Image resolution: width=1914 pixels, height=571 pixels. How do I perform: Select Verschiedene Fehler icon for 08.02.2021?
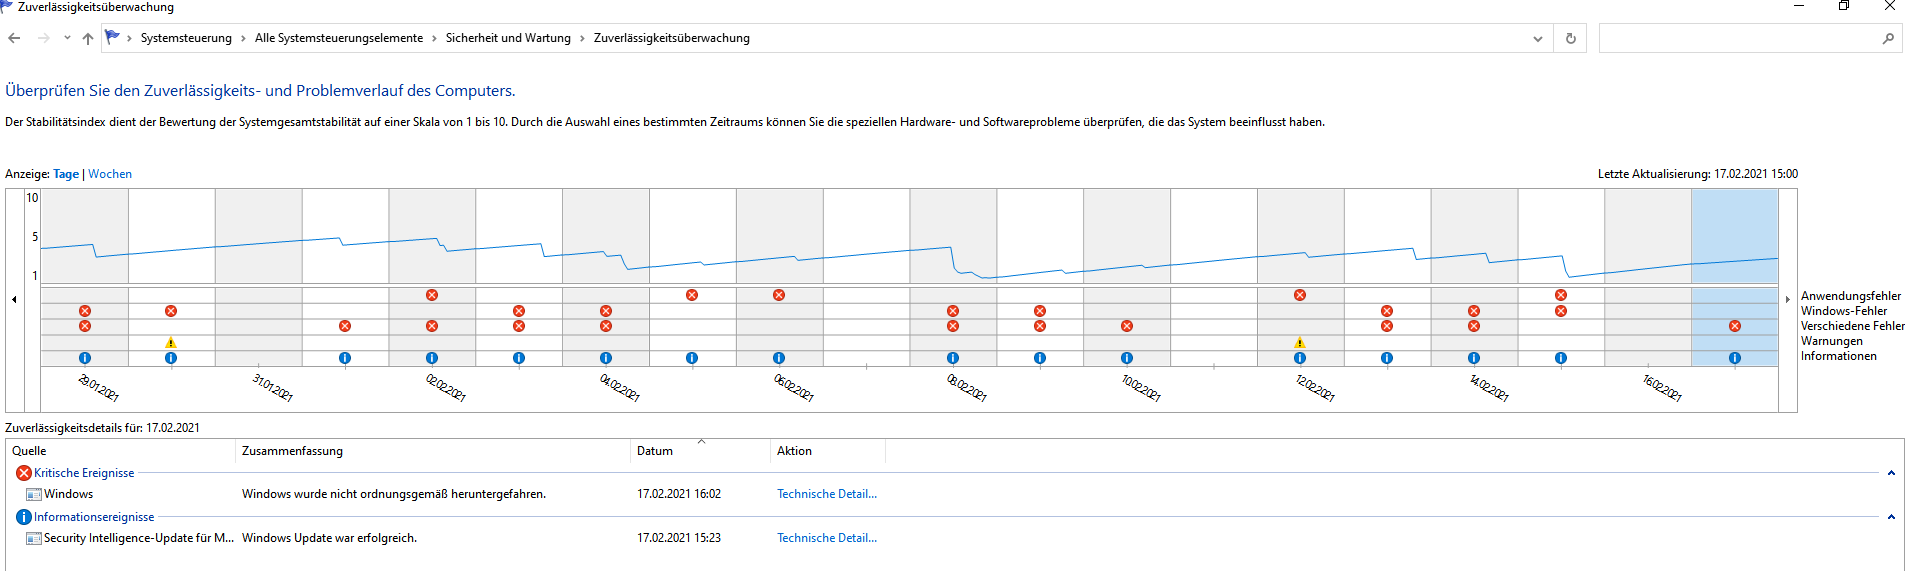[x=953, y=326]
